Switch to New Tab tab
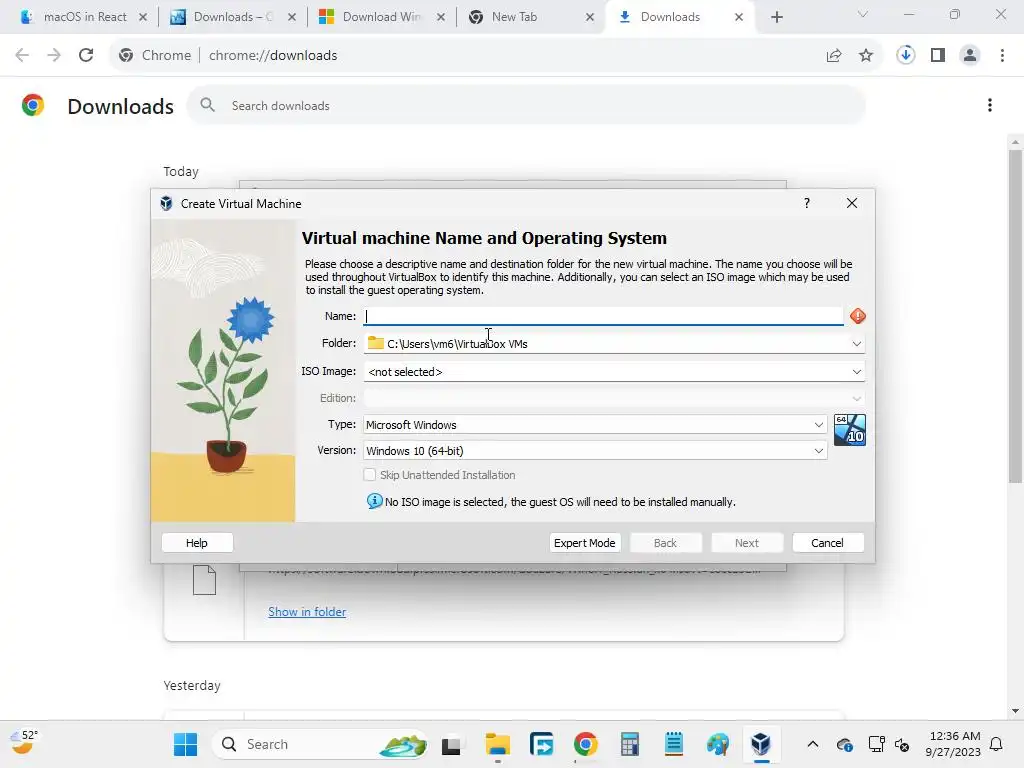1024x768 pixels. coord(530,17)
